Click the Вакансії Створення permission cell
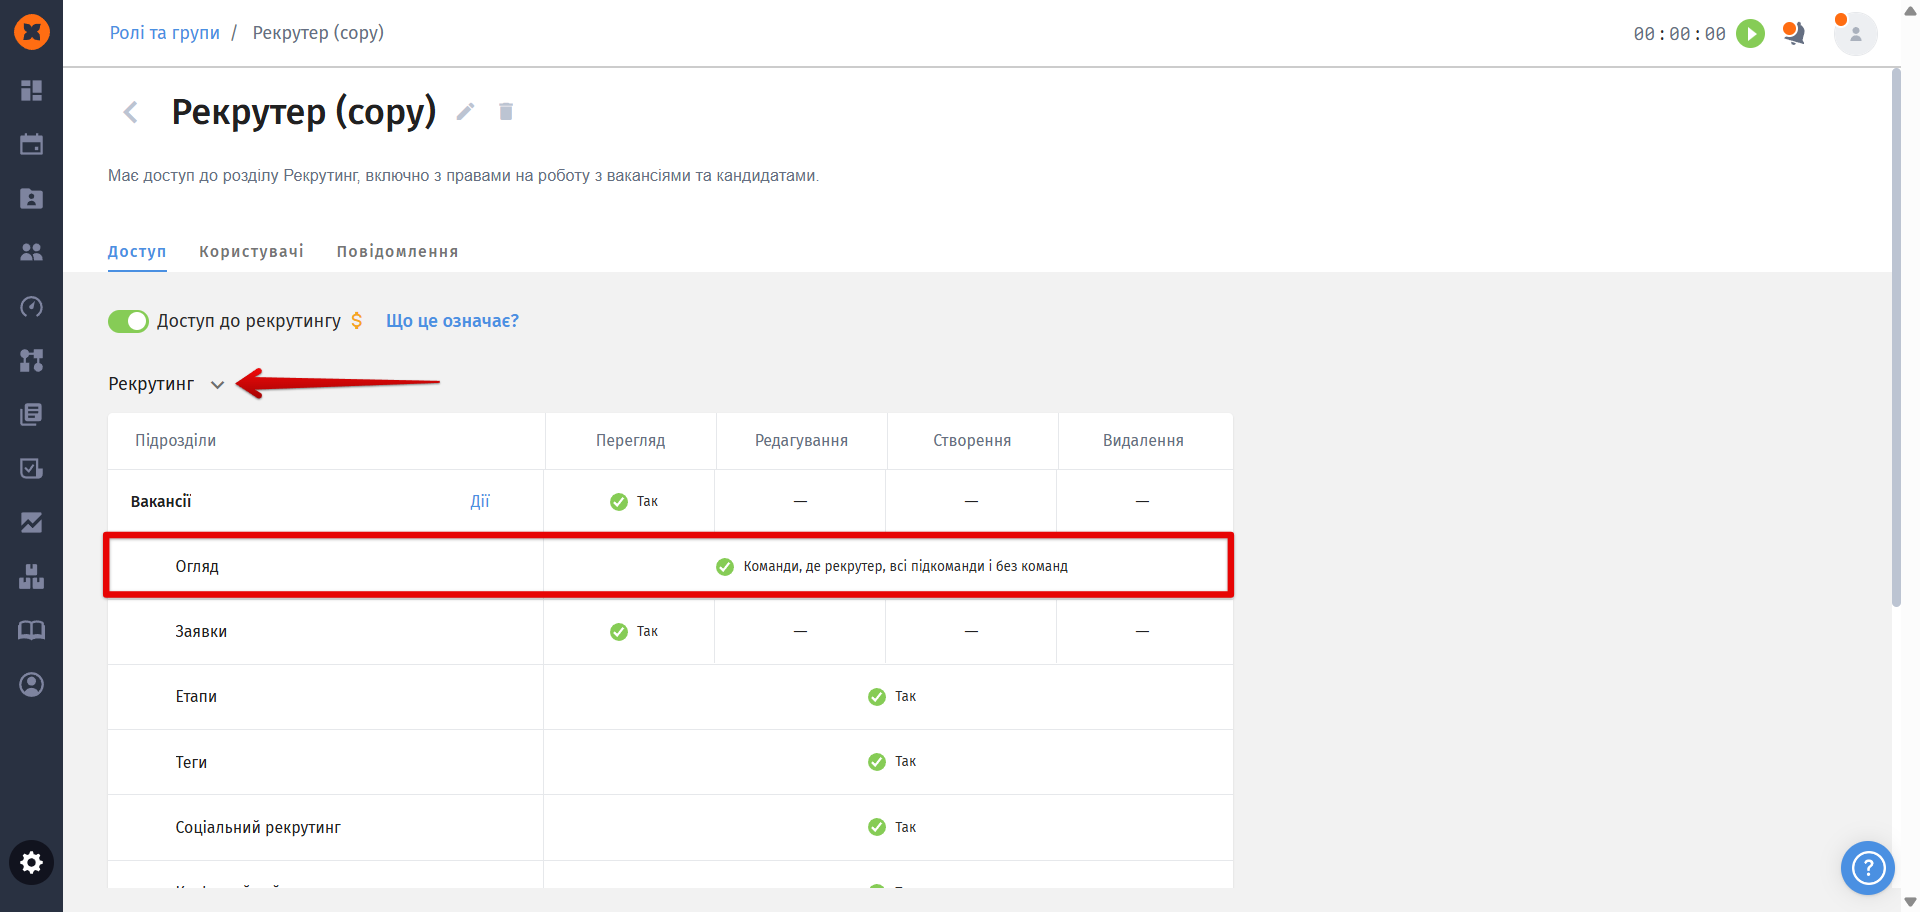The image size is (1920, 912). click(x=971, y=502)
